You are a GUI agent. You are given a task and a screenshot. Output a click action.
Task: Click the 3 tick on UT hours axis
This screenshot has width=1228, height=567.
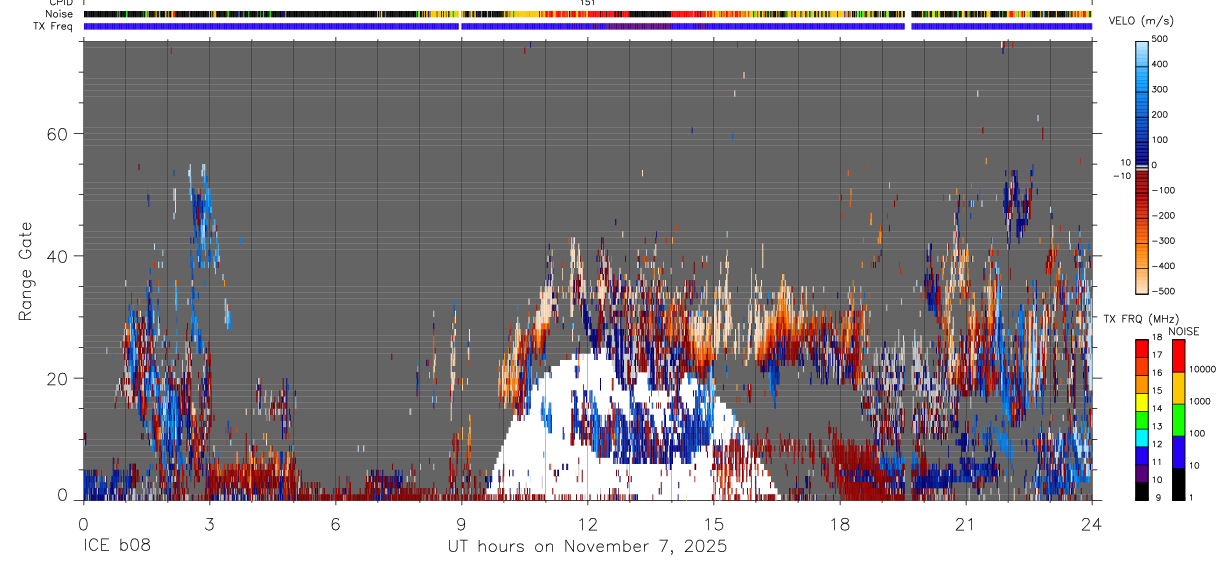pos(209,524)
